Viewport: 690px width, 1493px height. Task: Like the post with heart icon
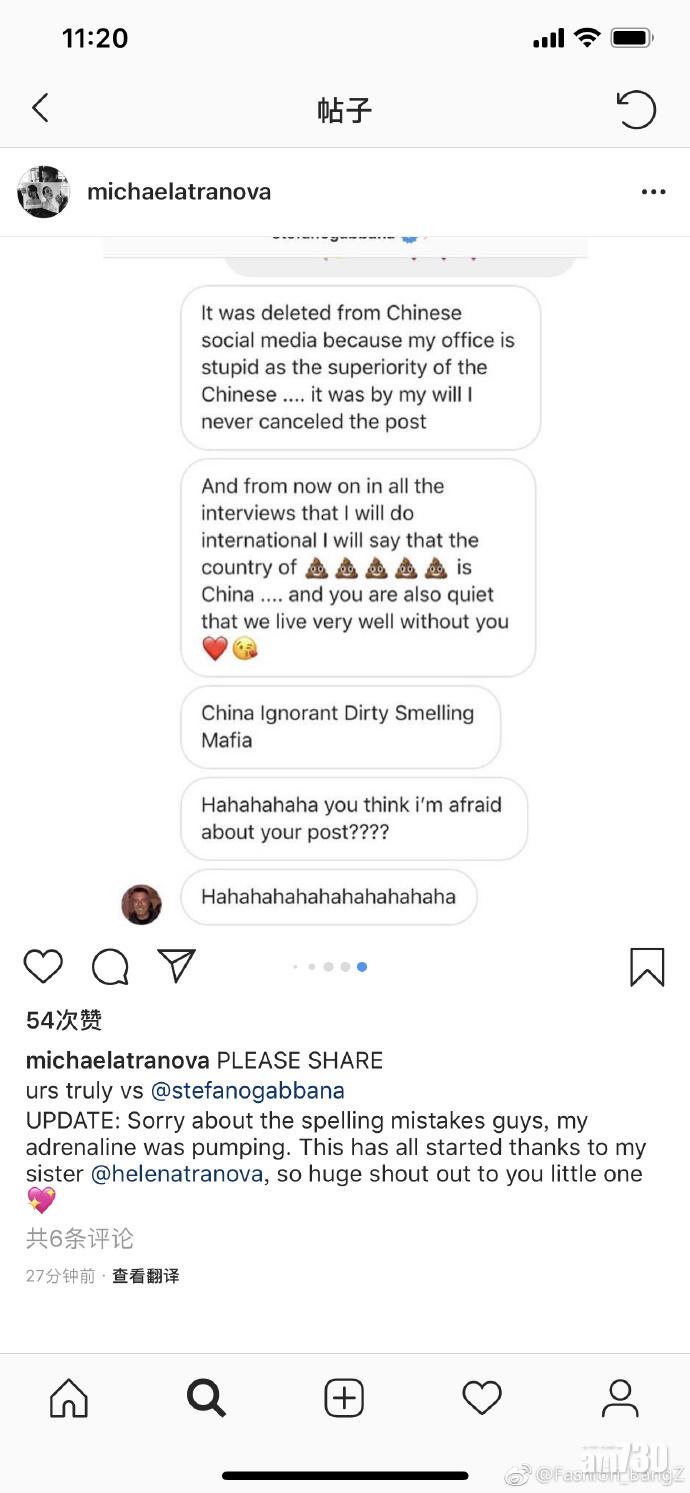coord(43,966)
